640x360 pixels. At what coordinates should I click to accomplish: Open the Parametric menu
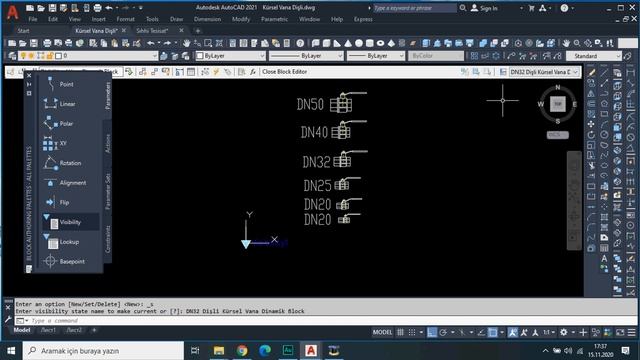274,19
